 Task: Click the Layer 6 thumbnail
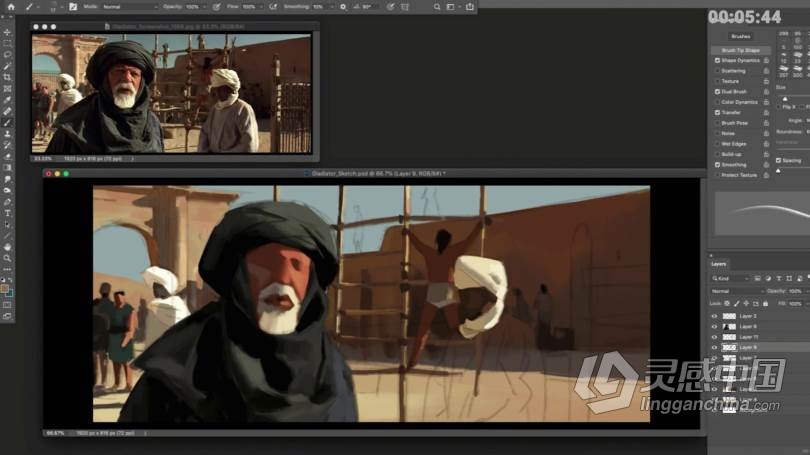click(x=729, y=326)
